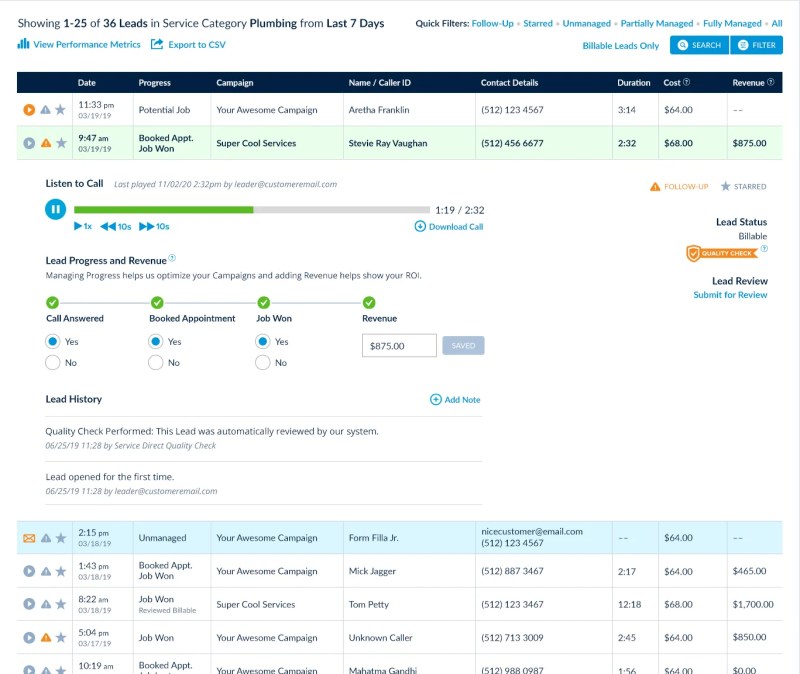Show the Cost column help tooltip
The image size is (800, 674).
(x=686, y=82)
